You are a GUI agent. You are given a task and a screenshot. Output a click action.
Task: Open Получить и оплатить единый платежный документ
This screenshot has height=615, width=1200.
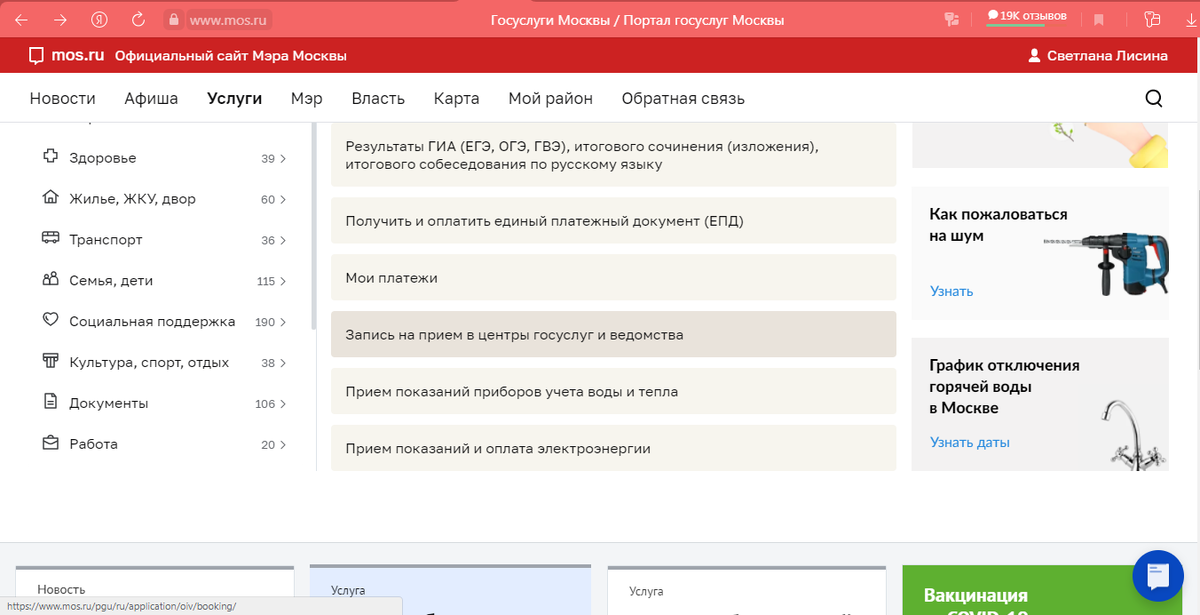(613, 220)
